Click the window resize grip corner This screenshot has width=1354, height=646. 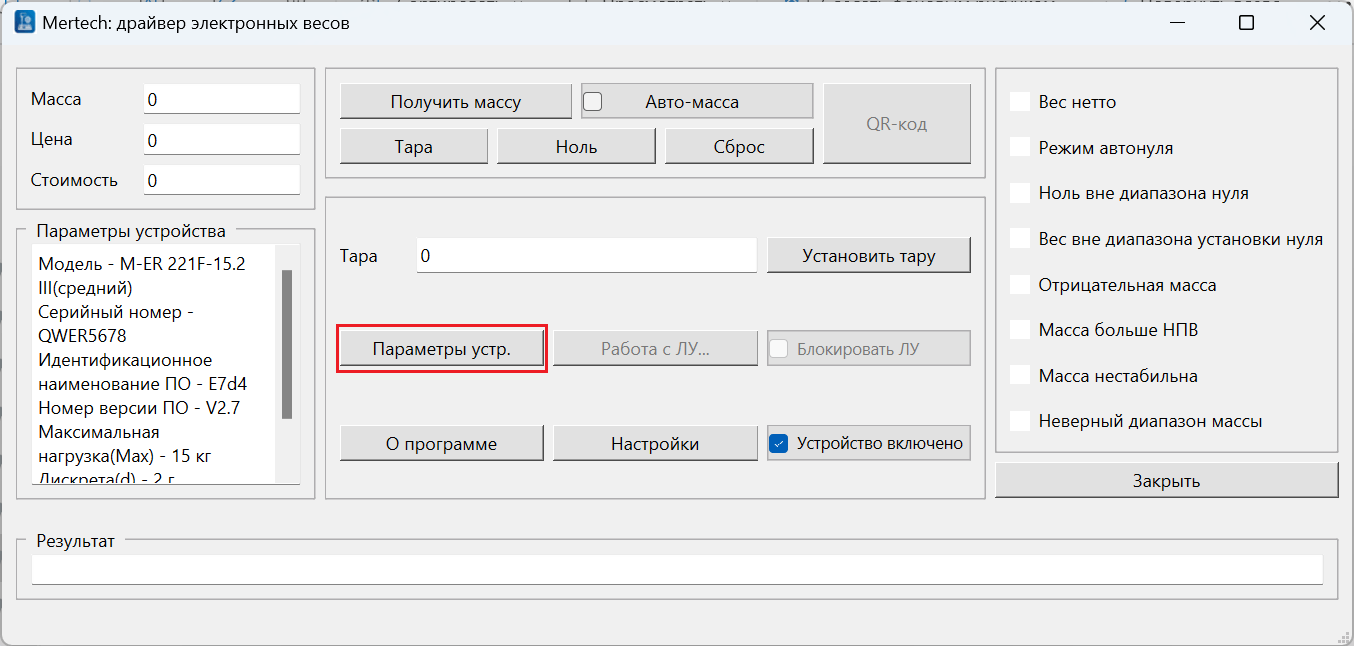tap(1343, 636)
